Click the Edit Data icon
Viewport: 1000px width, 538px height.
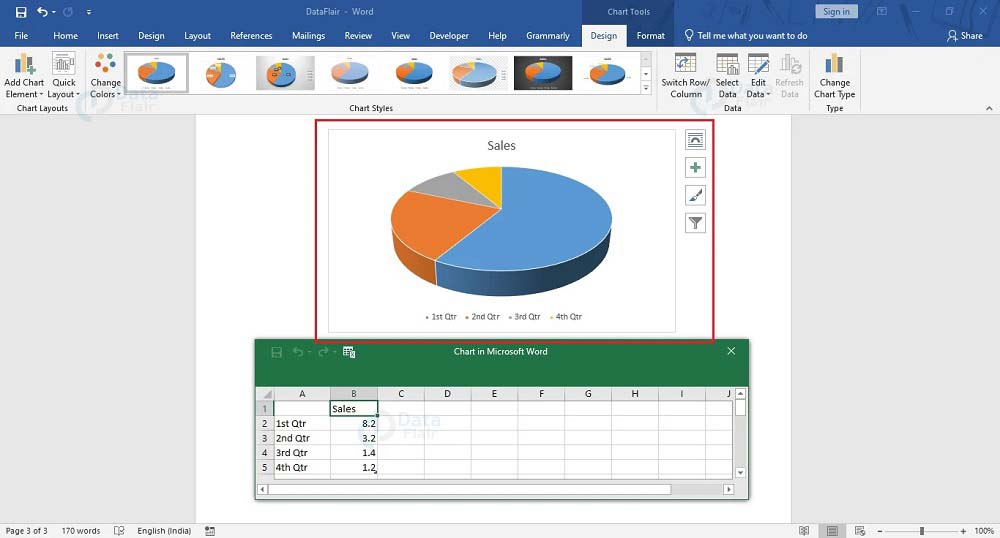point(758,66)
